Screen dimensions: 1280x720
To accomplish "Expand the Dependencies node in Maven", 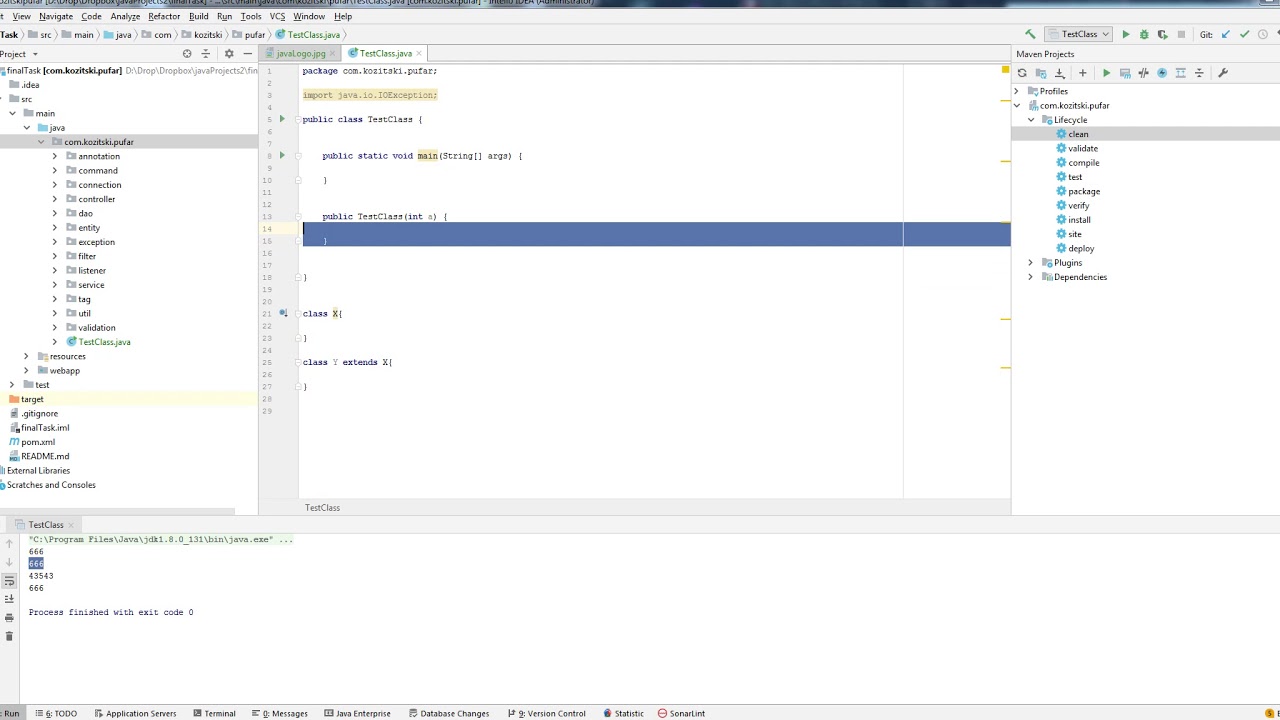I will pyautogui.click(x=1031, y=277).
